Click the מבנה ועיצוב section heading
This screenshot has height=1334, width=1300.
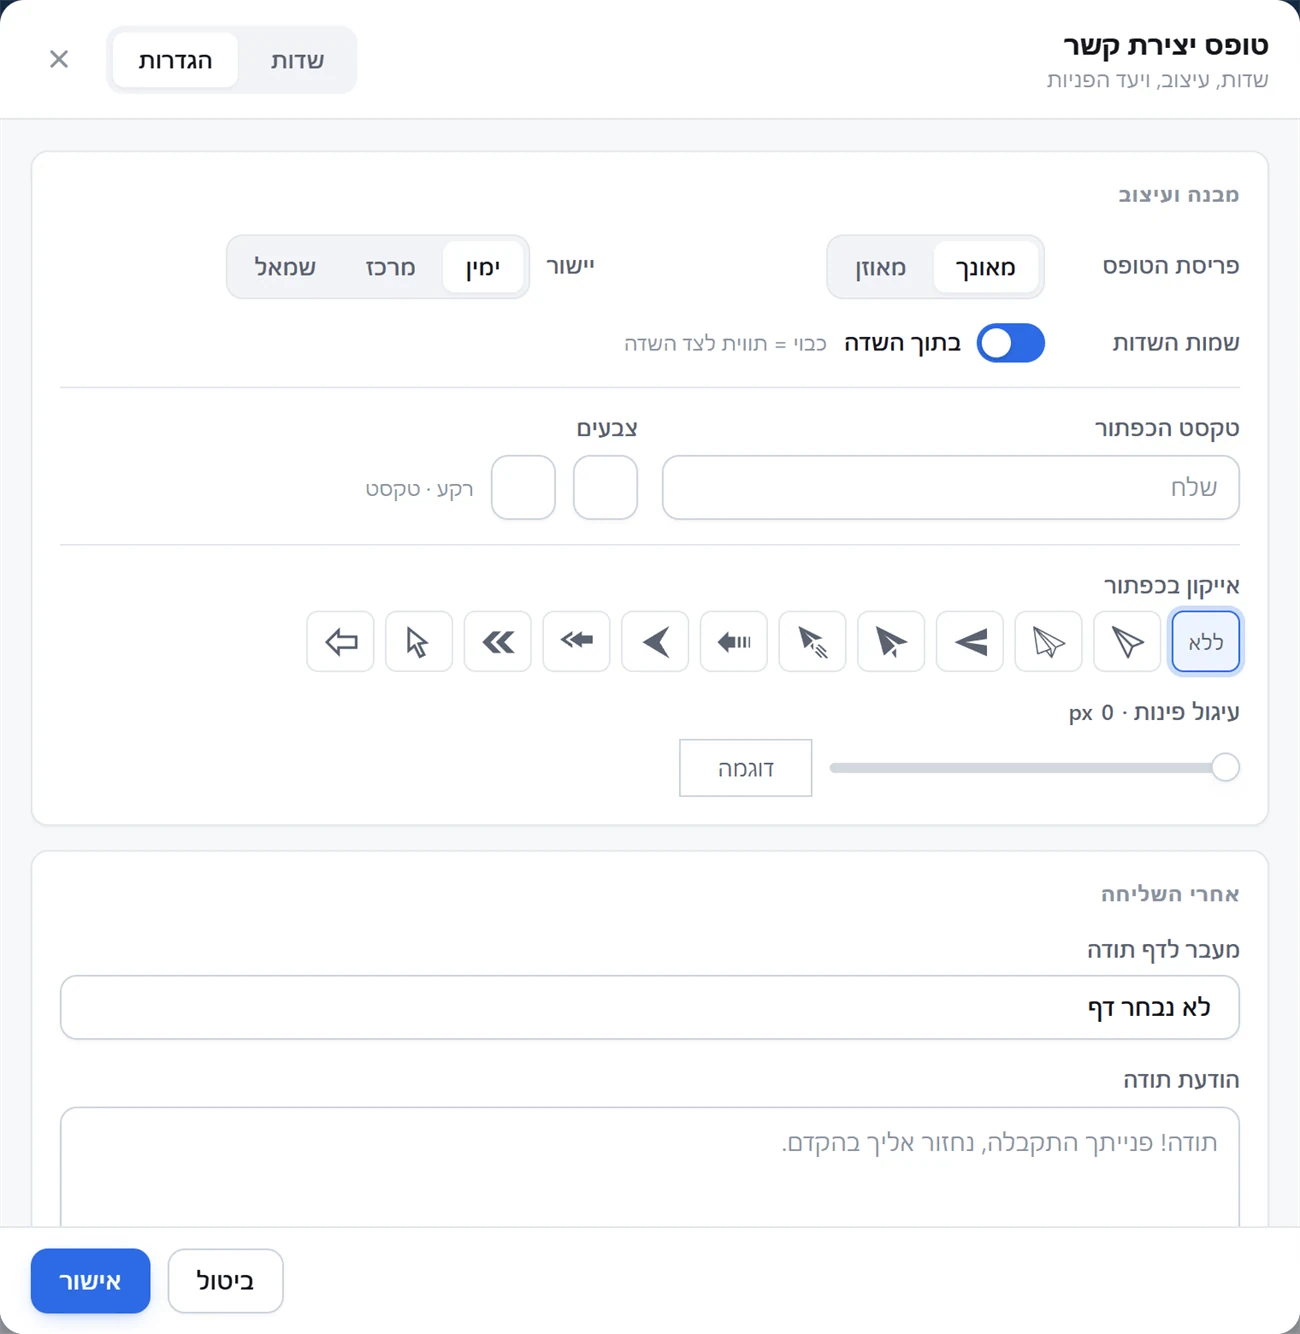[x=1179, y=194]
